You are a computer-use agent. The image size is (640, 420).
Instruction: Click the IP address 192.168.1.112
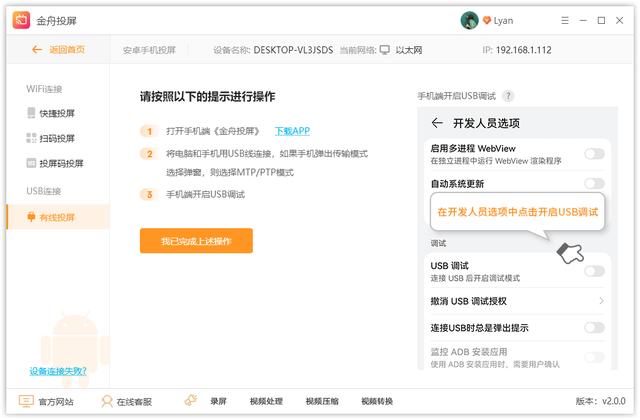point(524,50)
